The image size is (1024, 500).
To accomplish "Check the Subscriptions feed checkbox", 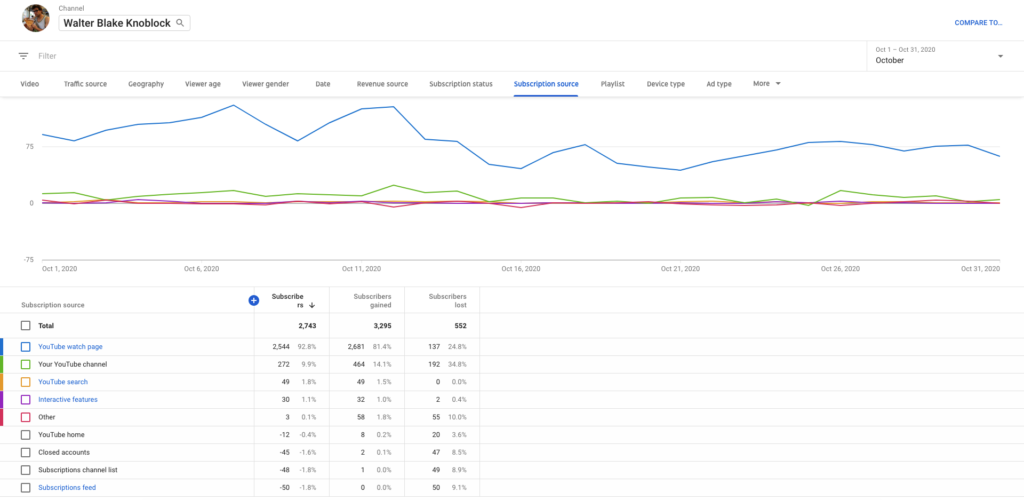I will pos(25,488).
